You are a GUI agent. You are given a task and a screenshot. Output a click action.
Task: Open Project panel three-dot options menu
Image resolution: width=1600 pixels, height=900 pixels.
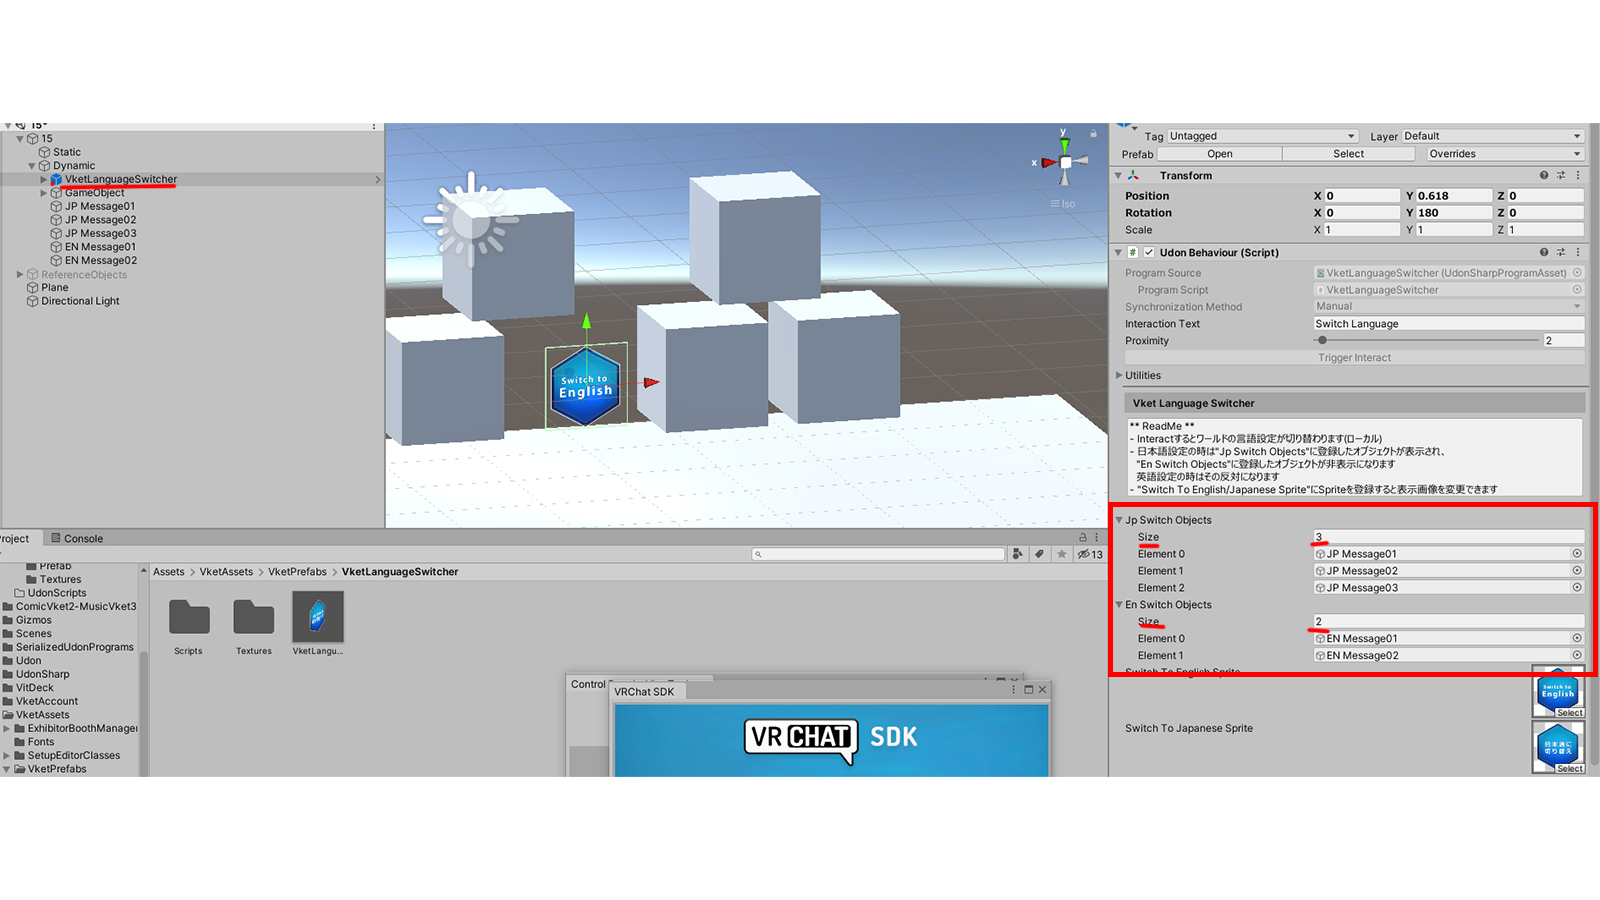point(1097,537)
